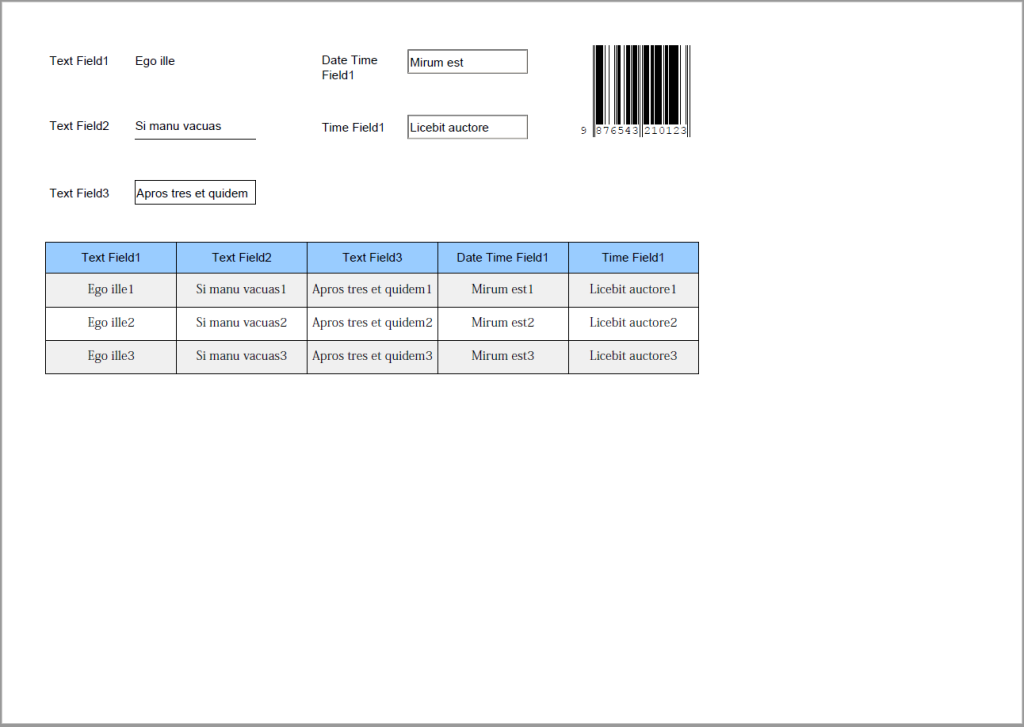1024x727 pixels.
Task: Select the 'Licebit auctore' time input box
Action: coord(467,127)
